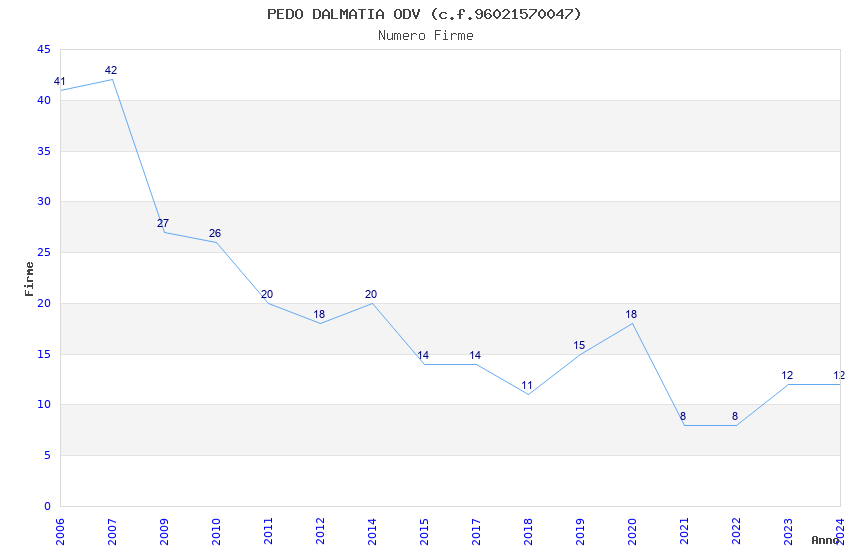Click the 30 y-axis tick label

tap(43, 202)
